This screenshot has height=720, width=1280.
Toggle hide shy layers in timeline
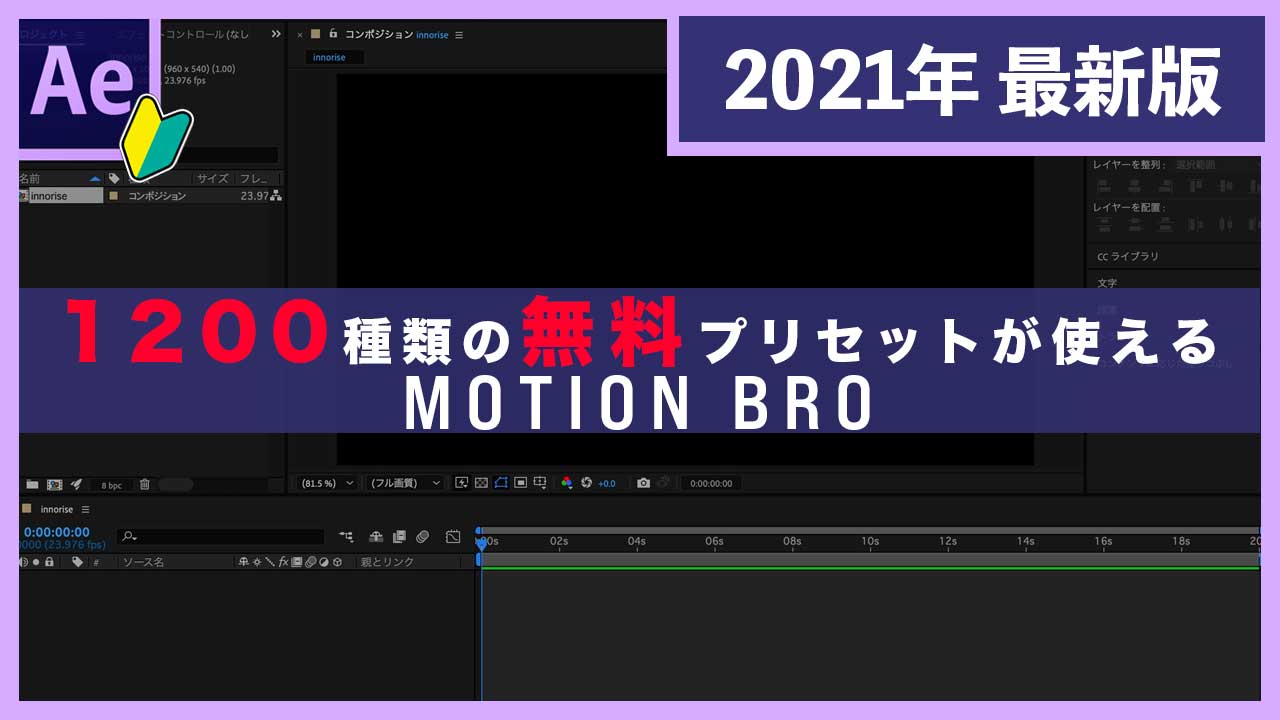(376, 537)
